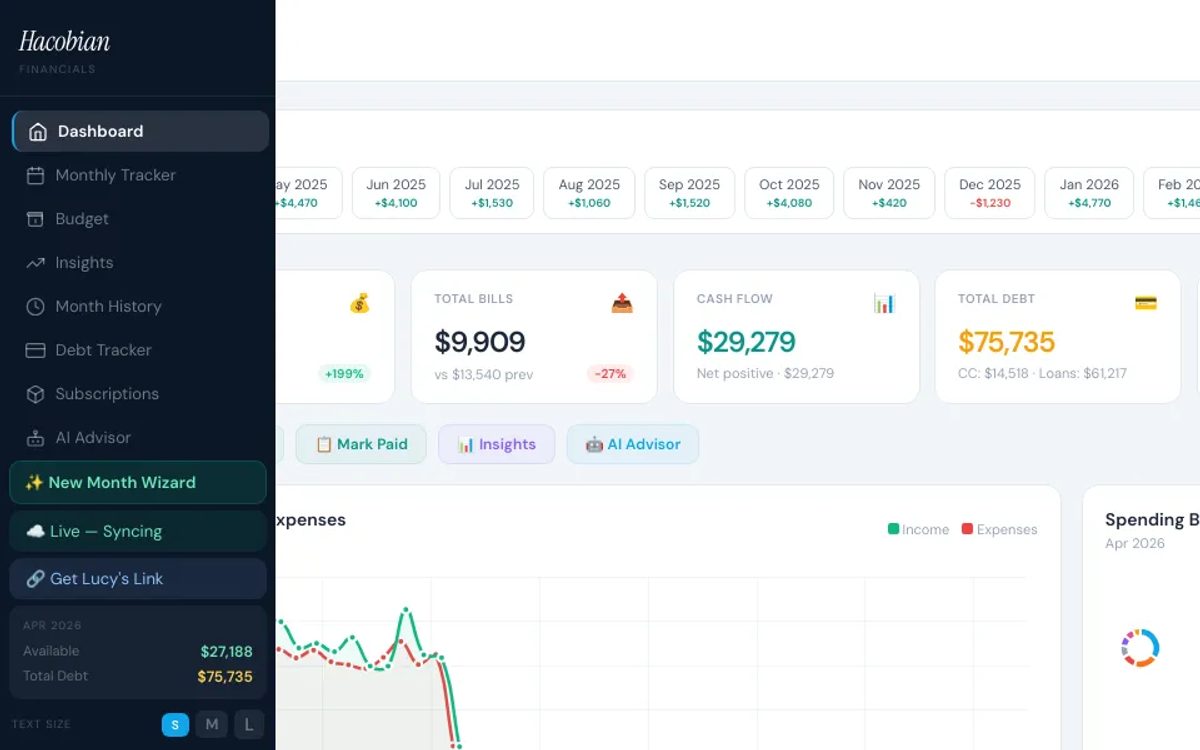Open Month History from sidebar
This screenshot has width=1200, height=750.
pyautogui.click(x=140, y=306)
